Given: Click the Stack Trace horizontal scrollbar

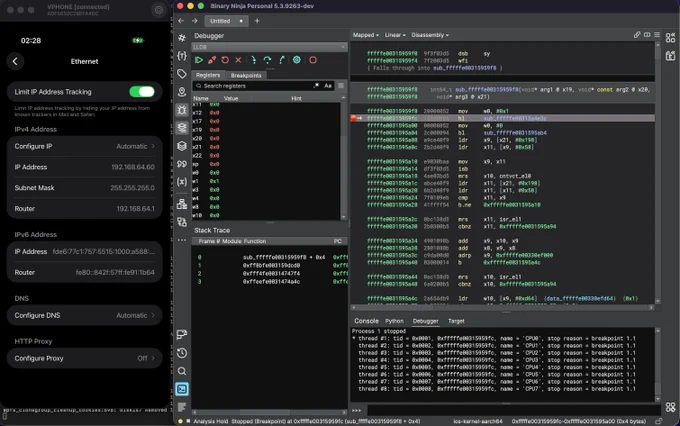Looking at the screenshot, I should pos(269,413).
